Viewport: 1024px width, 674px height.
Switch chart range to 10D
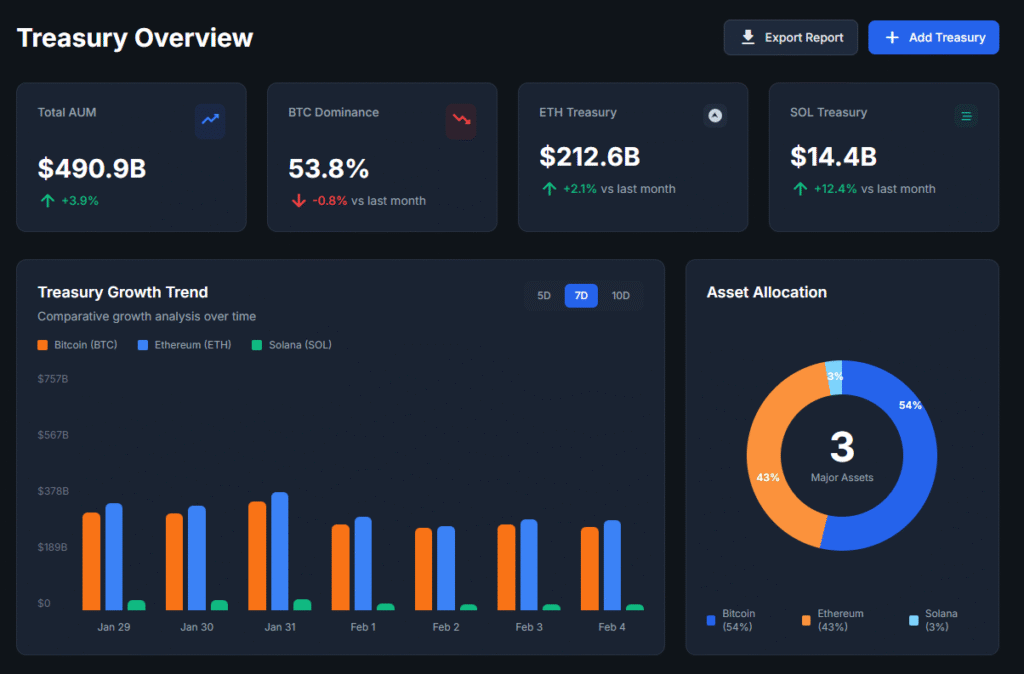(x=621, y=296)
